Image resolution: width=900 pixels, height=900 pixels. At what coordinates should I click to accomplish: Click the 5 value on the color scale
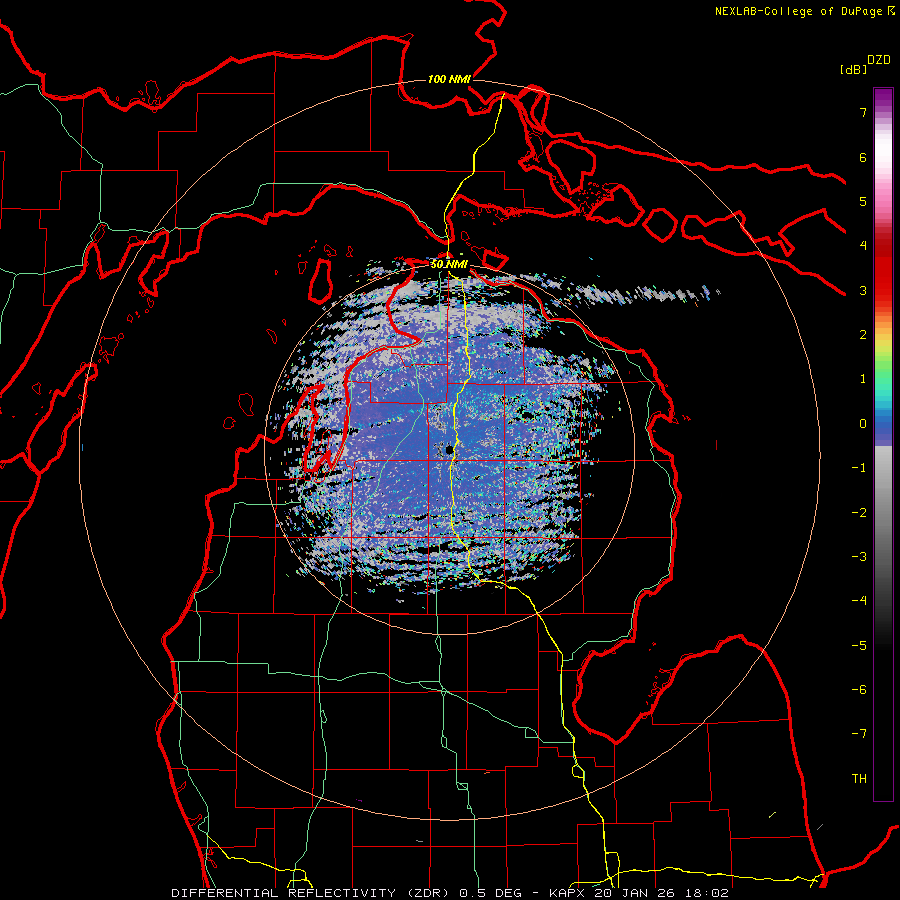coord(863,201)
